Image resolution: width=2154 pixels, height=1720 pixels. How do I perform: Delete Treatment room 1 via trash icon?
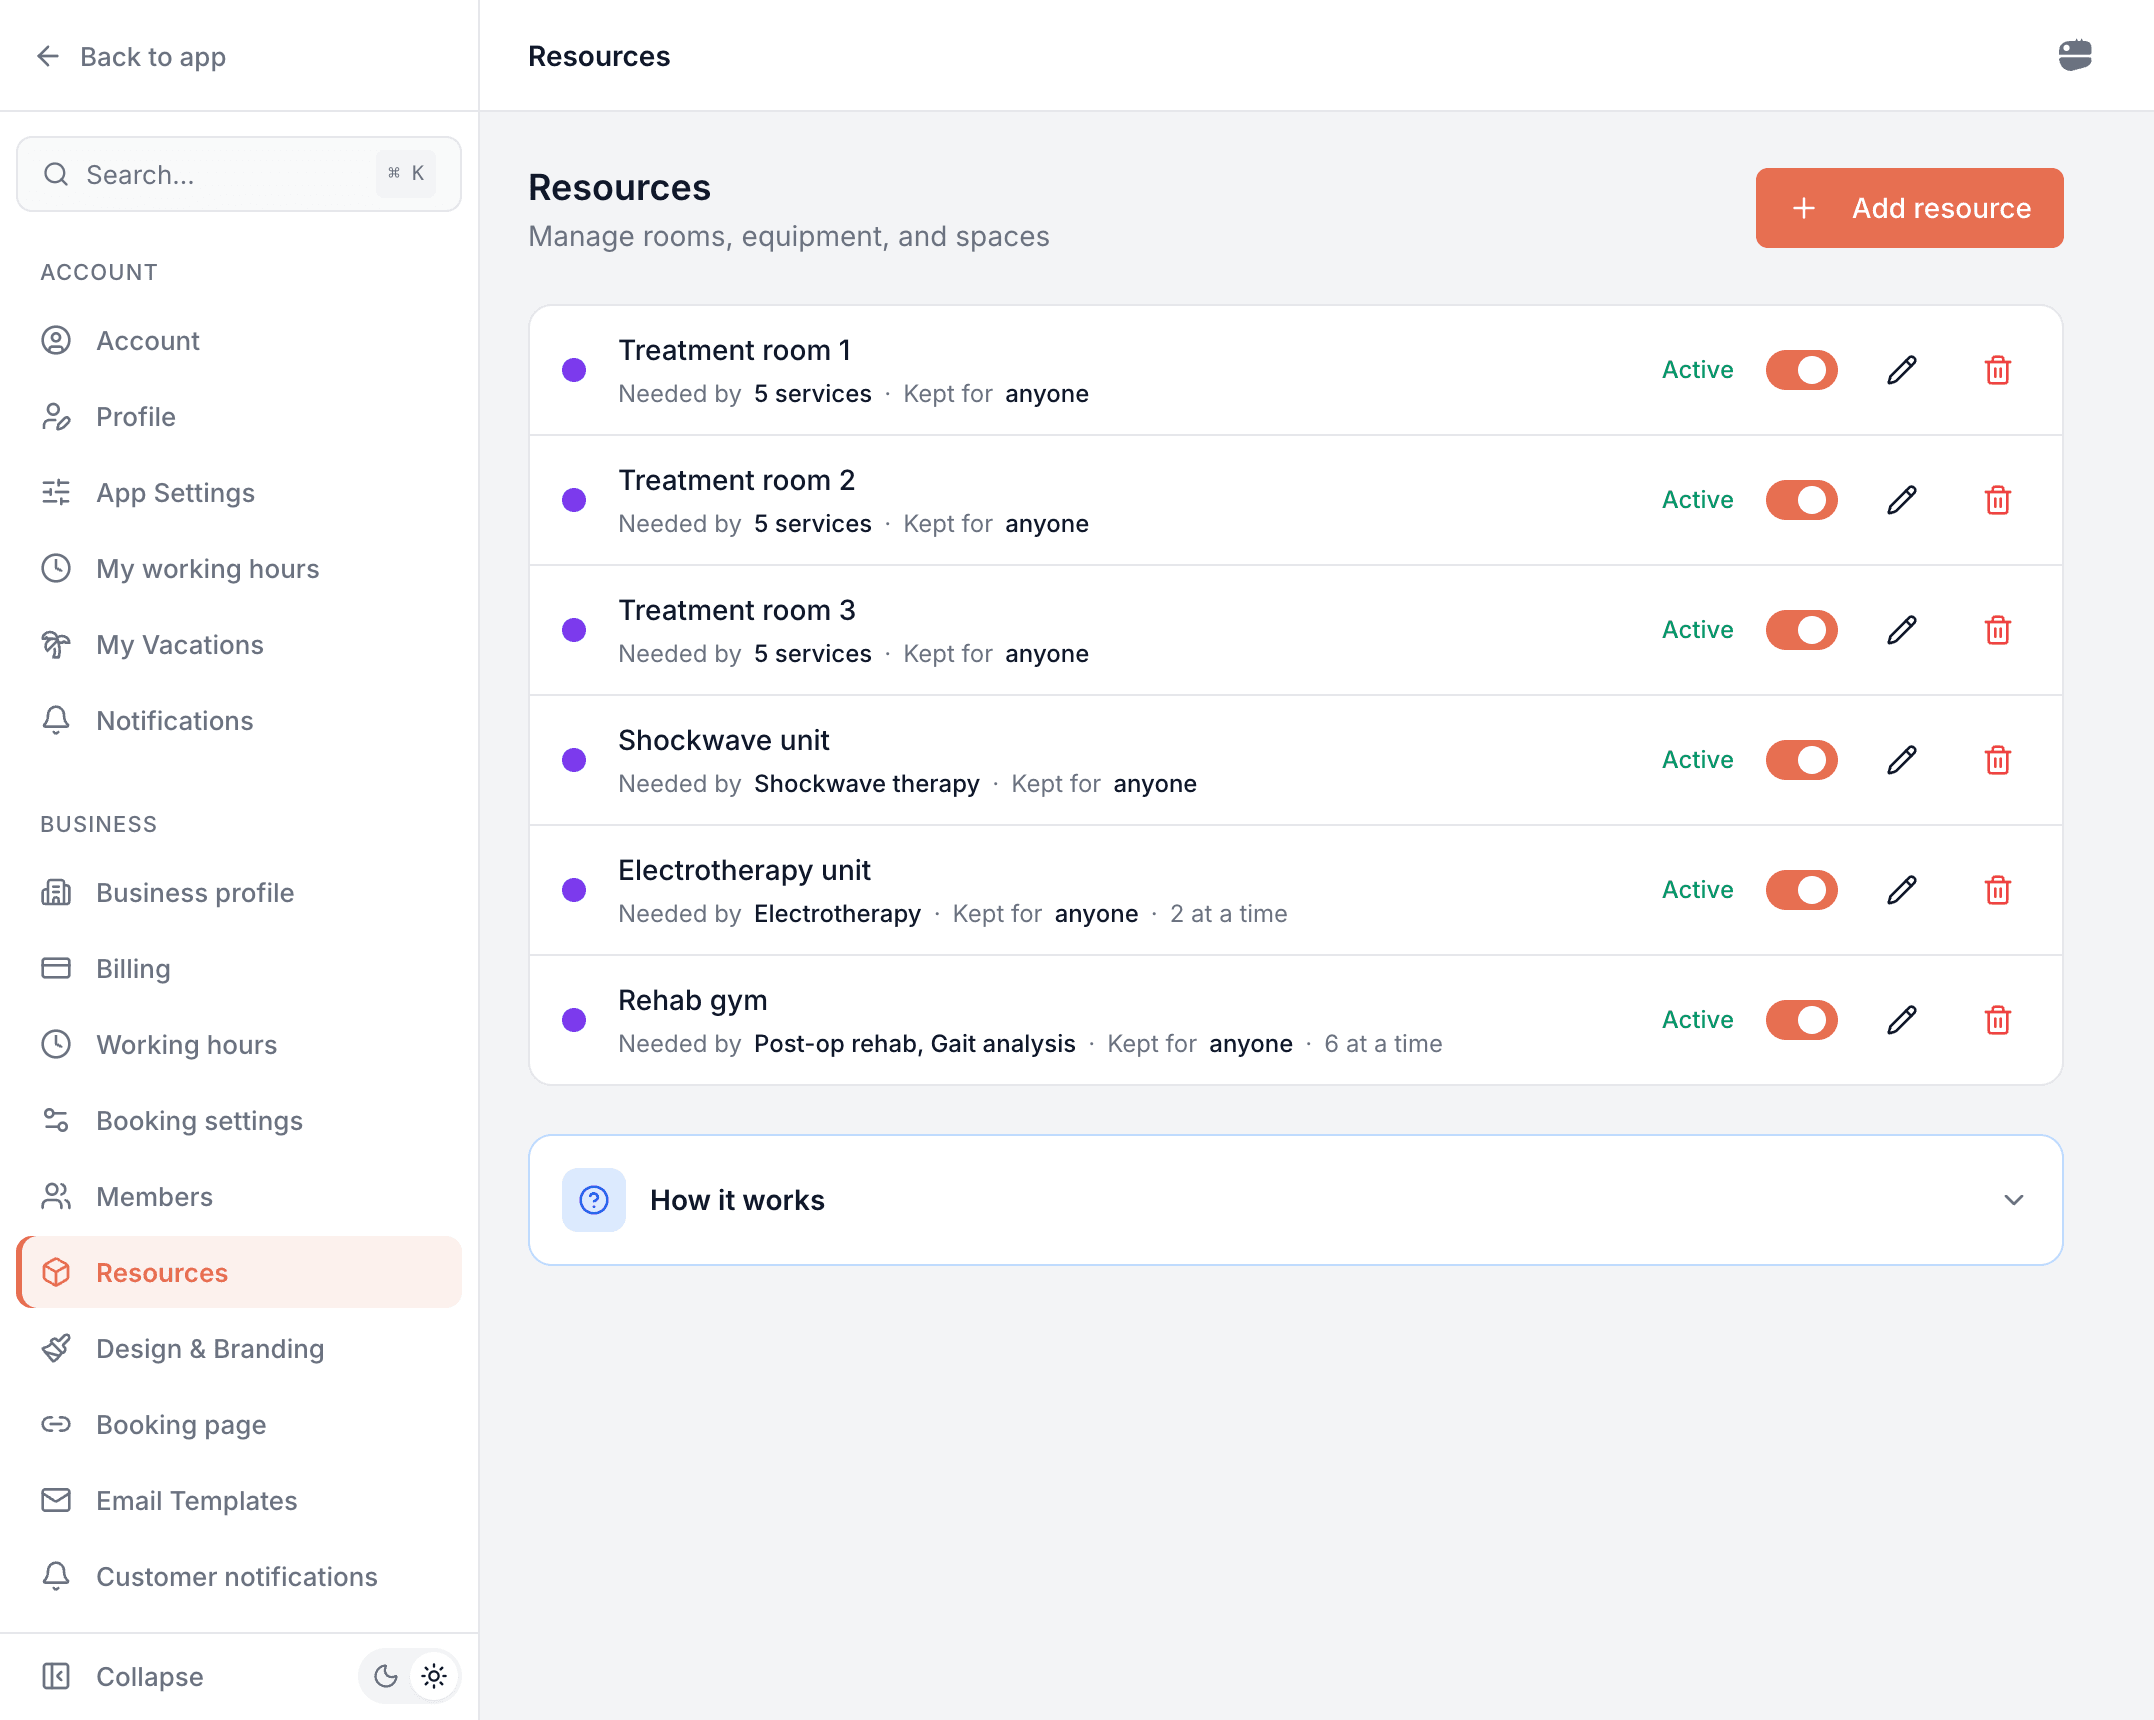(1998, 370)
